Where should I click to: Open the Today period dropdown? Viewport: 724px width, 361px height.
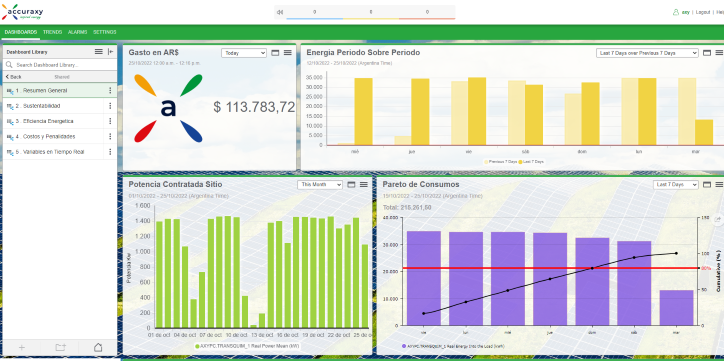(x=244, y=53)
